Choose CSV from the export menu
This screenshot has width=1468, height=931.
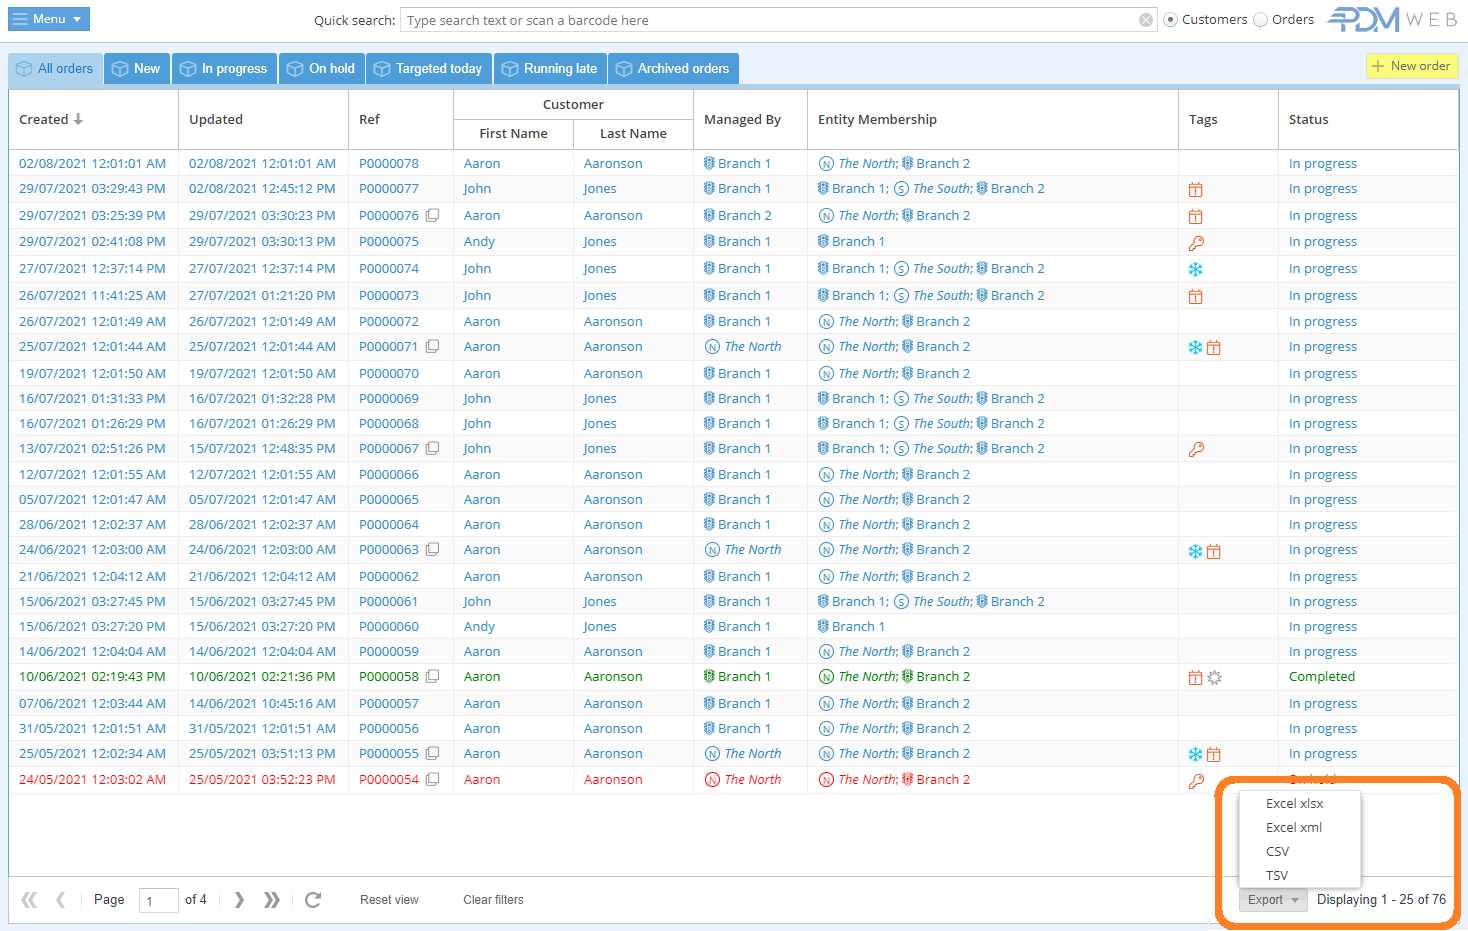pos(1277,851)
